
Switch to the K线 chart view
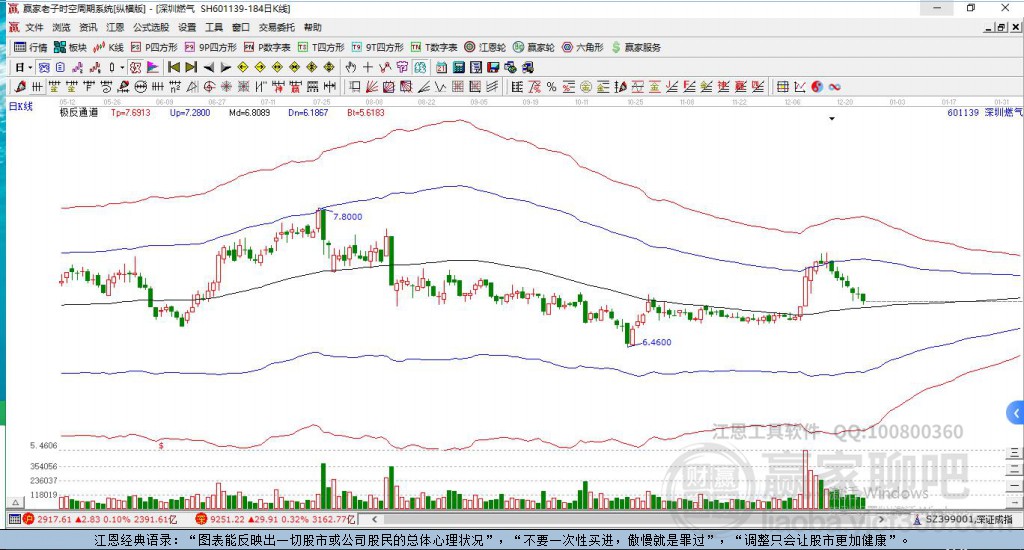tap(108, 47)
